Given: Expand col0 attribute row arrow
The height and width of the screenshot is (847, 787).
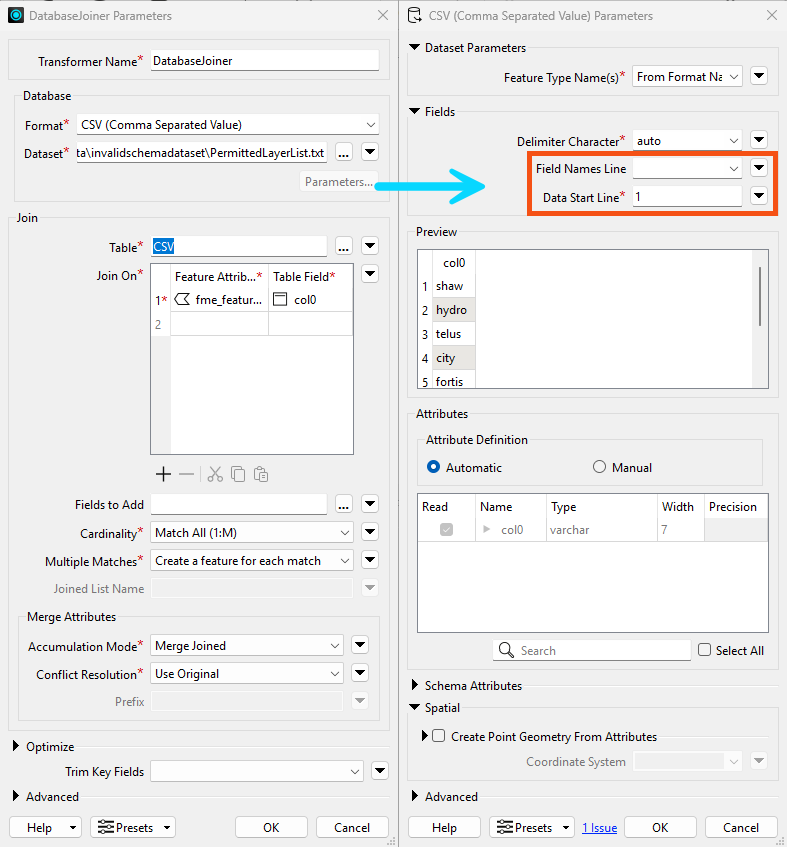Looking at the screenshot, I should pyautogui.click(x=486, y=529).
